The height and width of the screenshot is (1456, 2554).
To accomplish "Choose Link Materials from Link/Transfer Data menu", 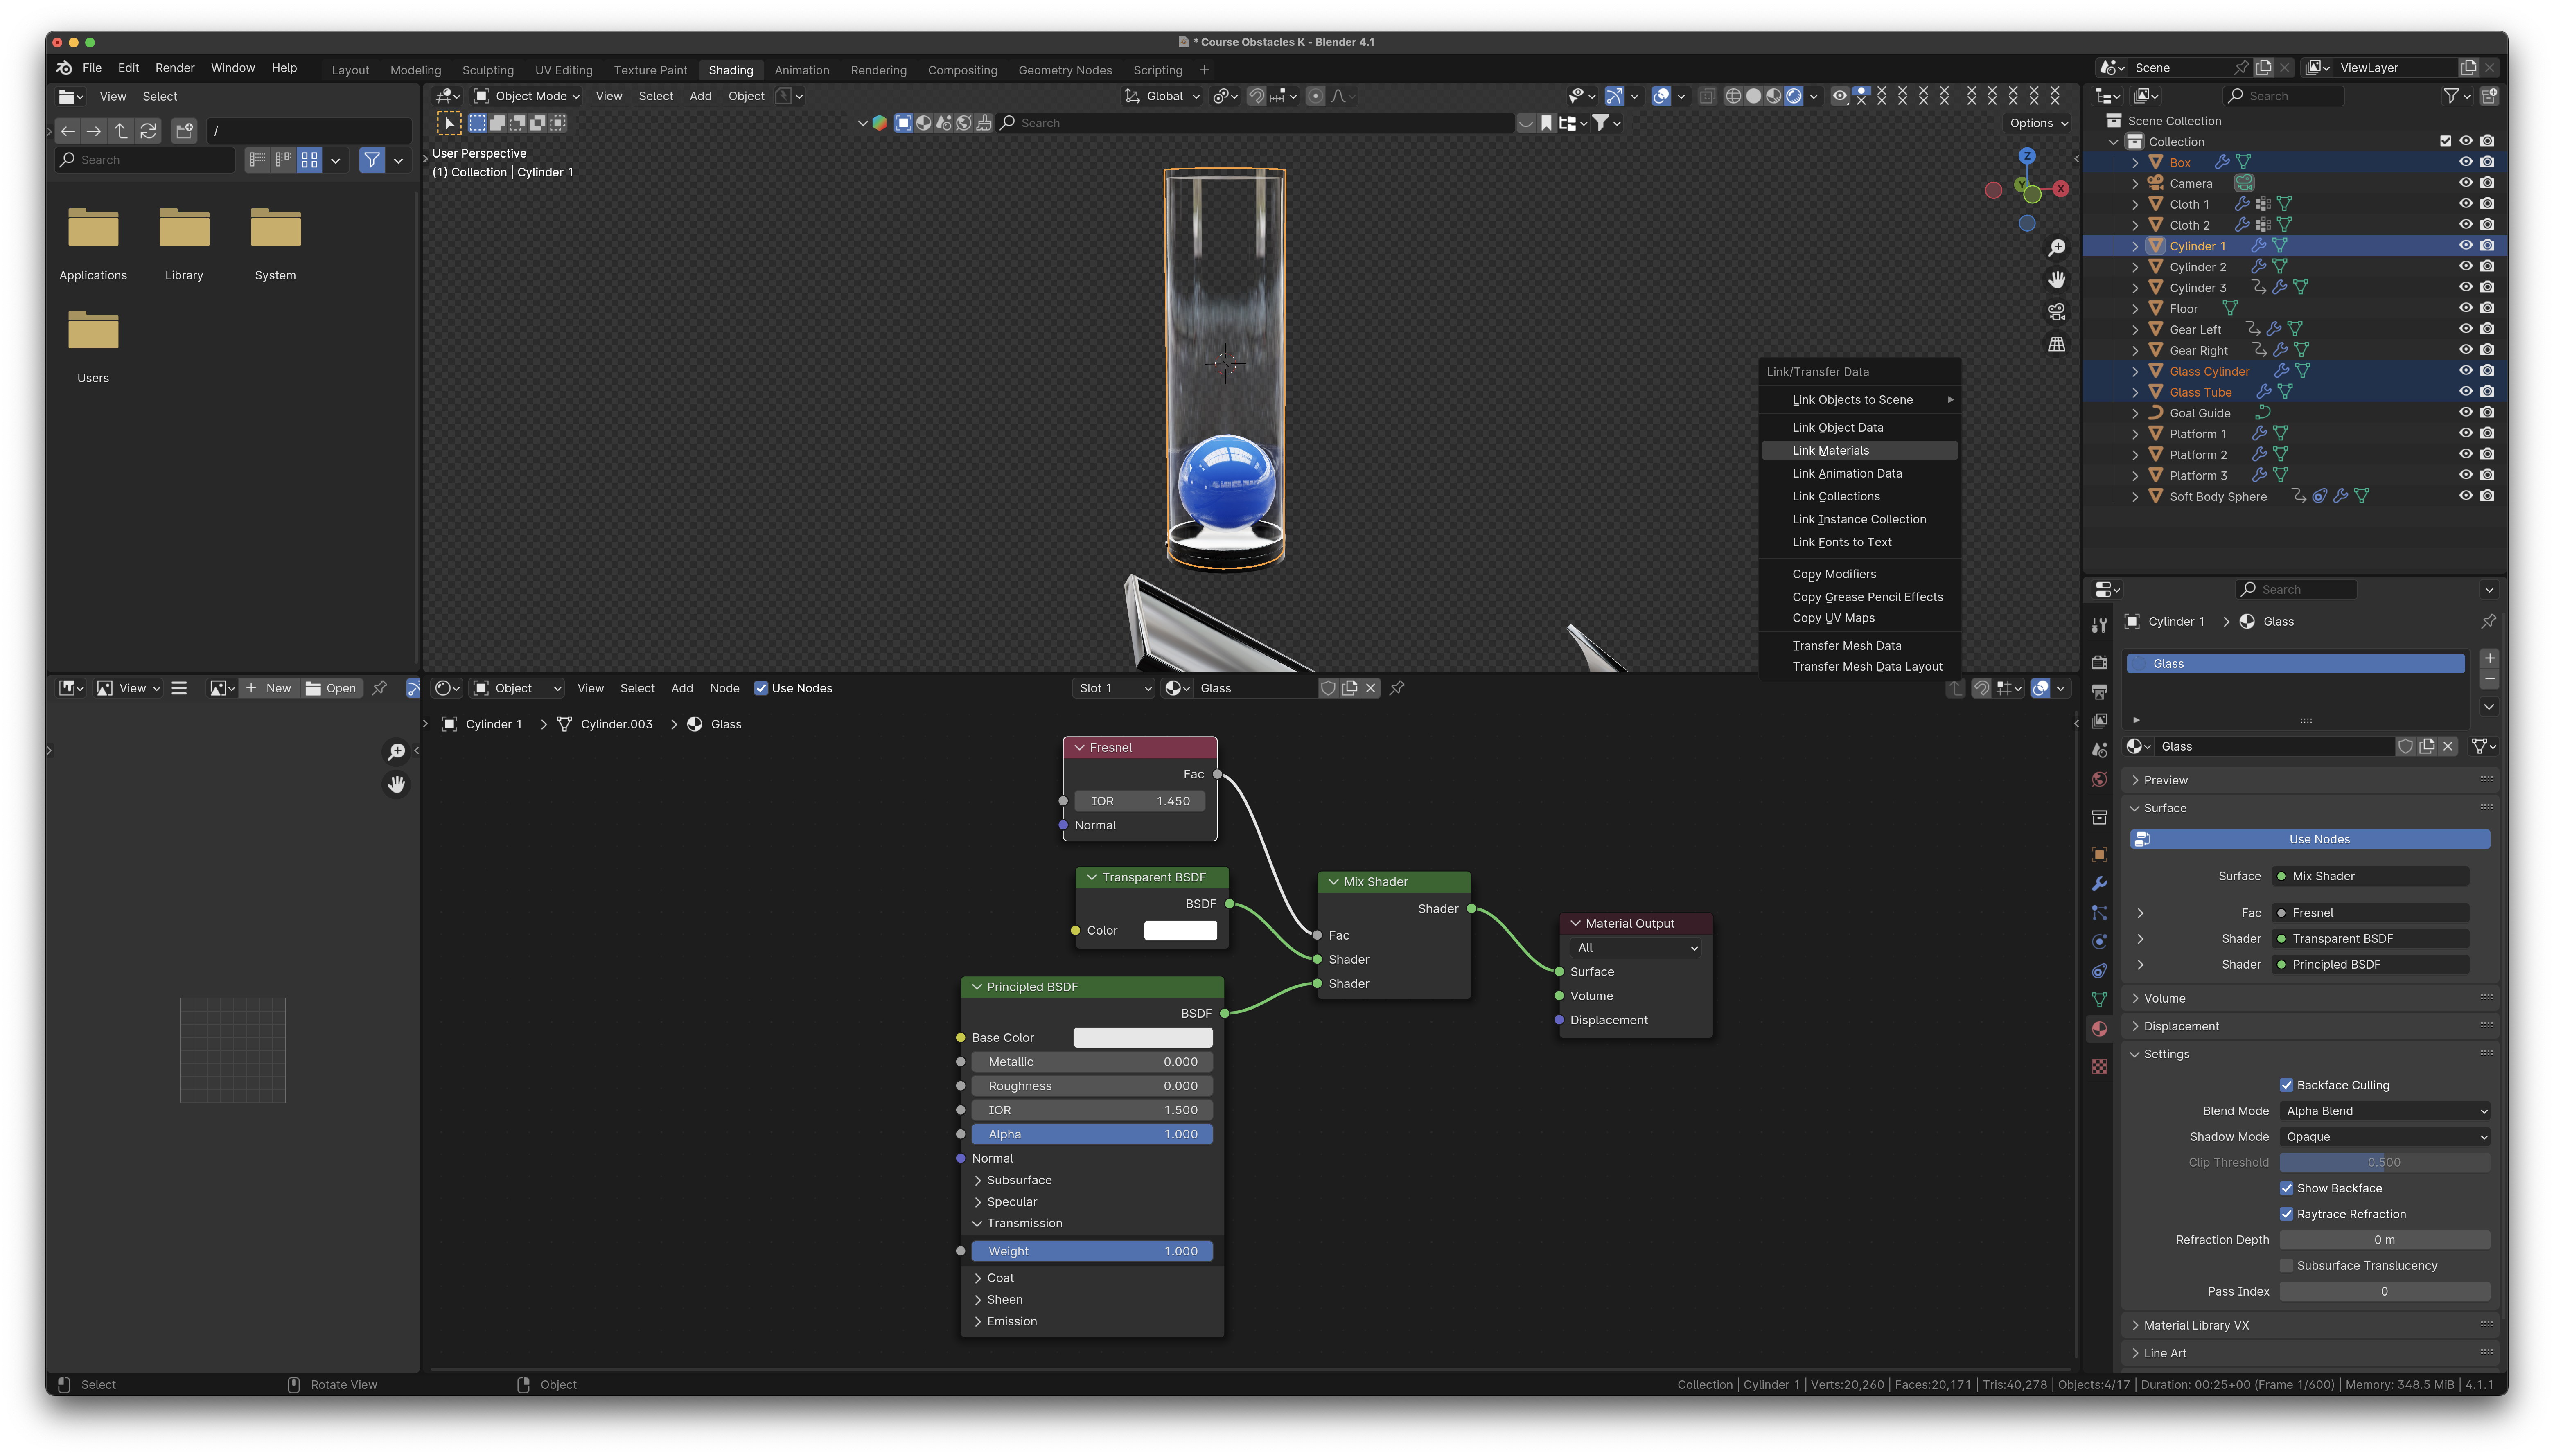I will (x=1859, y=451).
